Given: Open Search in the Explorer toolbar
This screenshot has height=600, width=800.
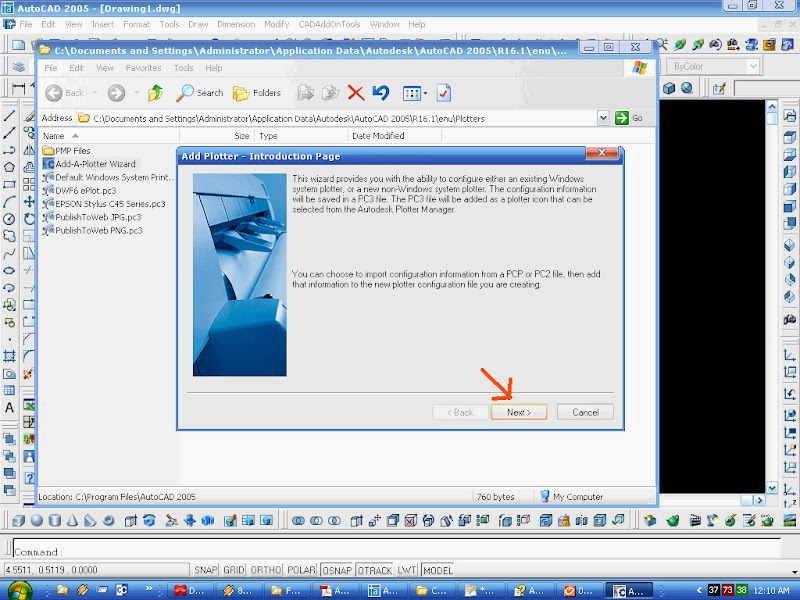Looking at the screenshot, I should tap(199, 93).
